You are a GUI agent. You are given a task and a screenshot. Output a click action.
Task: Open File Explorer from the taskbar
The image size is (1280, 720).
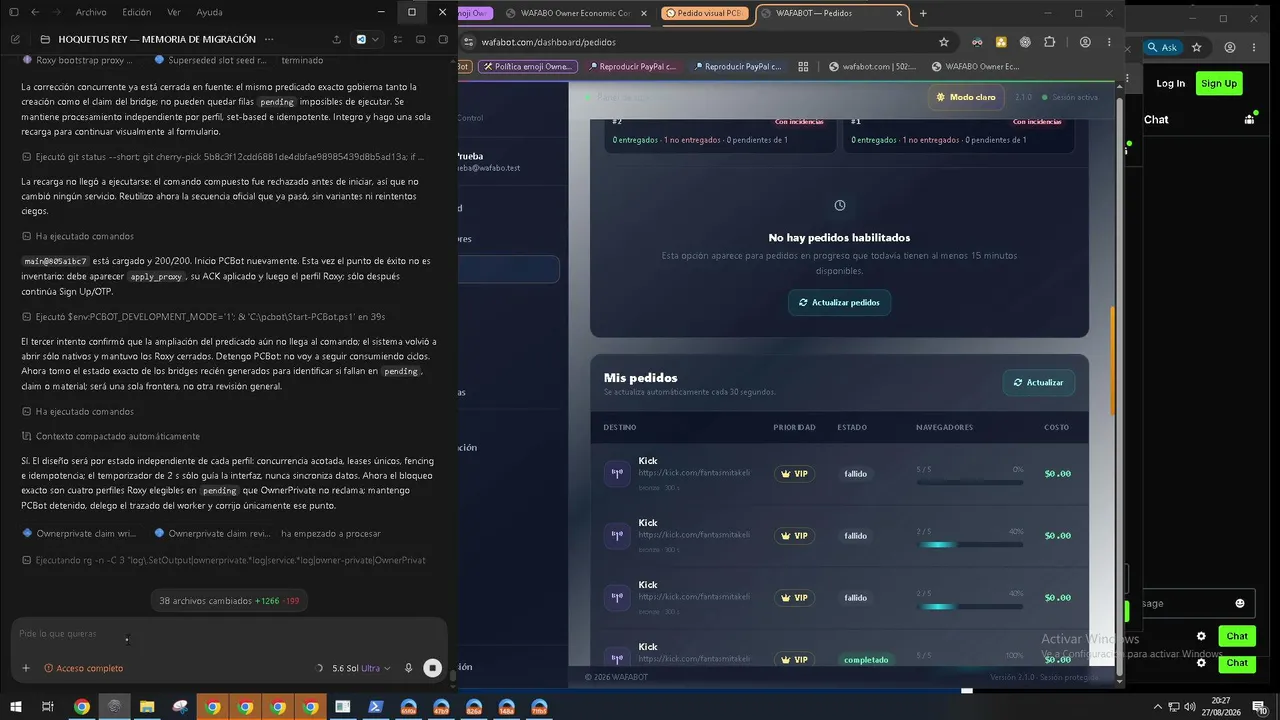click(147, 706)
